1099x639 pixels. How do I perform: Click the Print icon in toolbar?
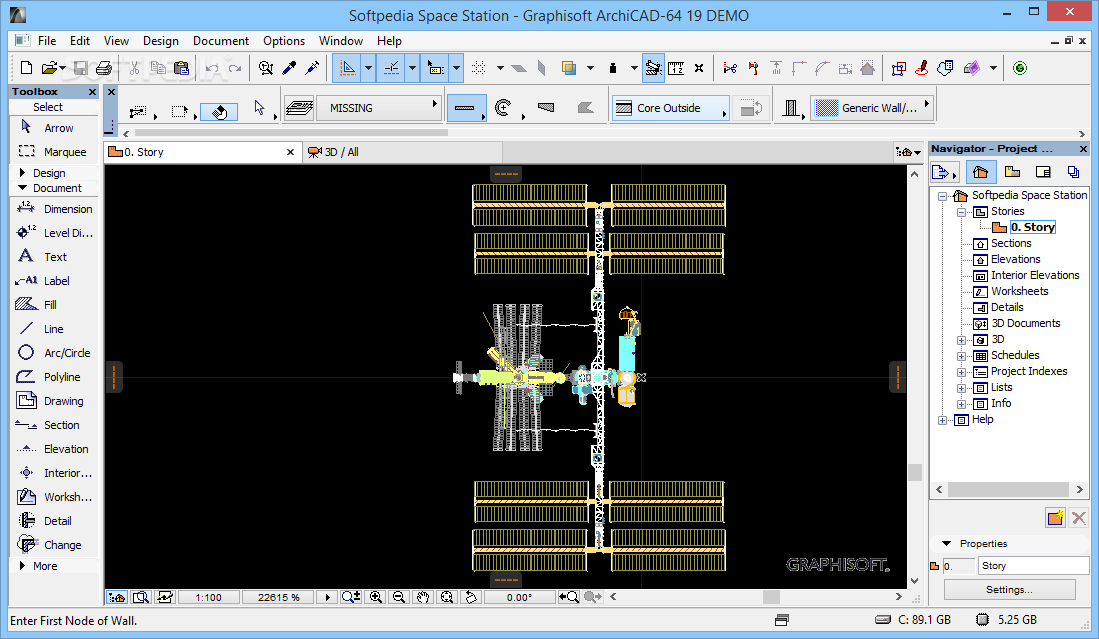104,68
